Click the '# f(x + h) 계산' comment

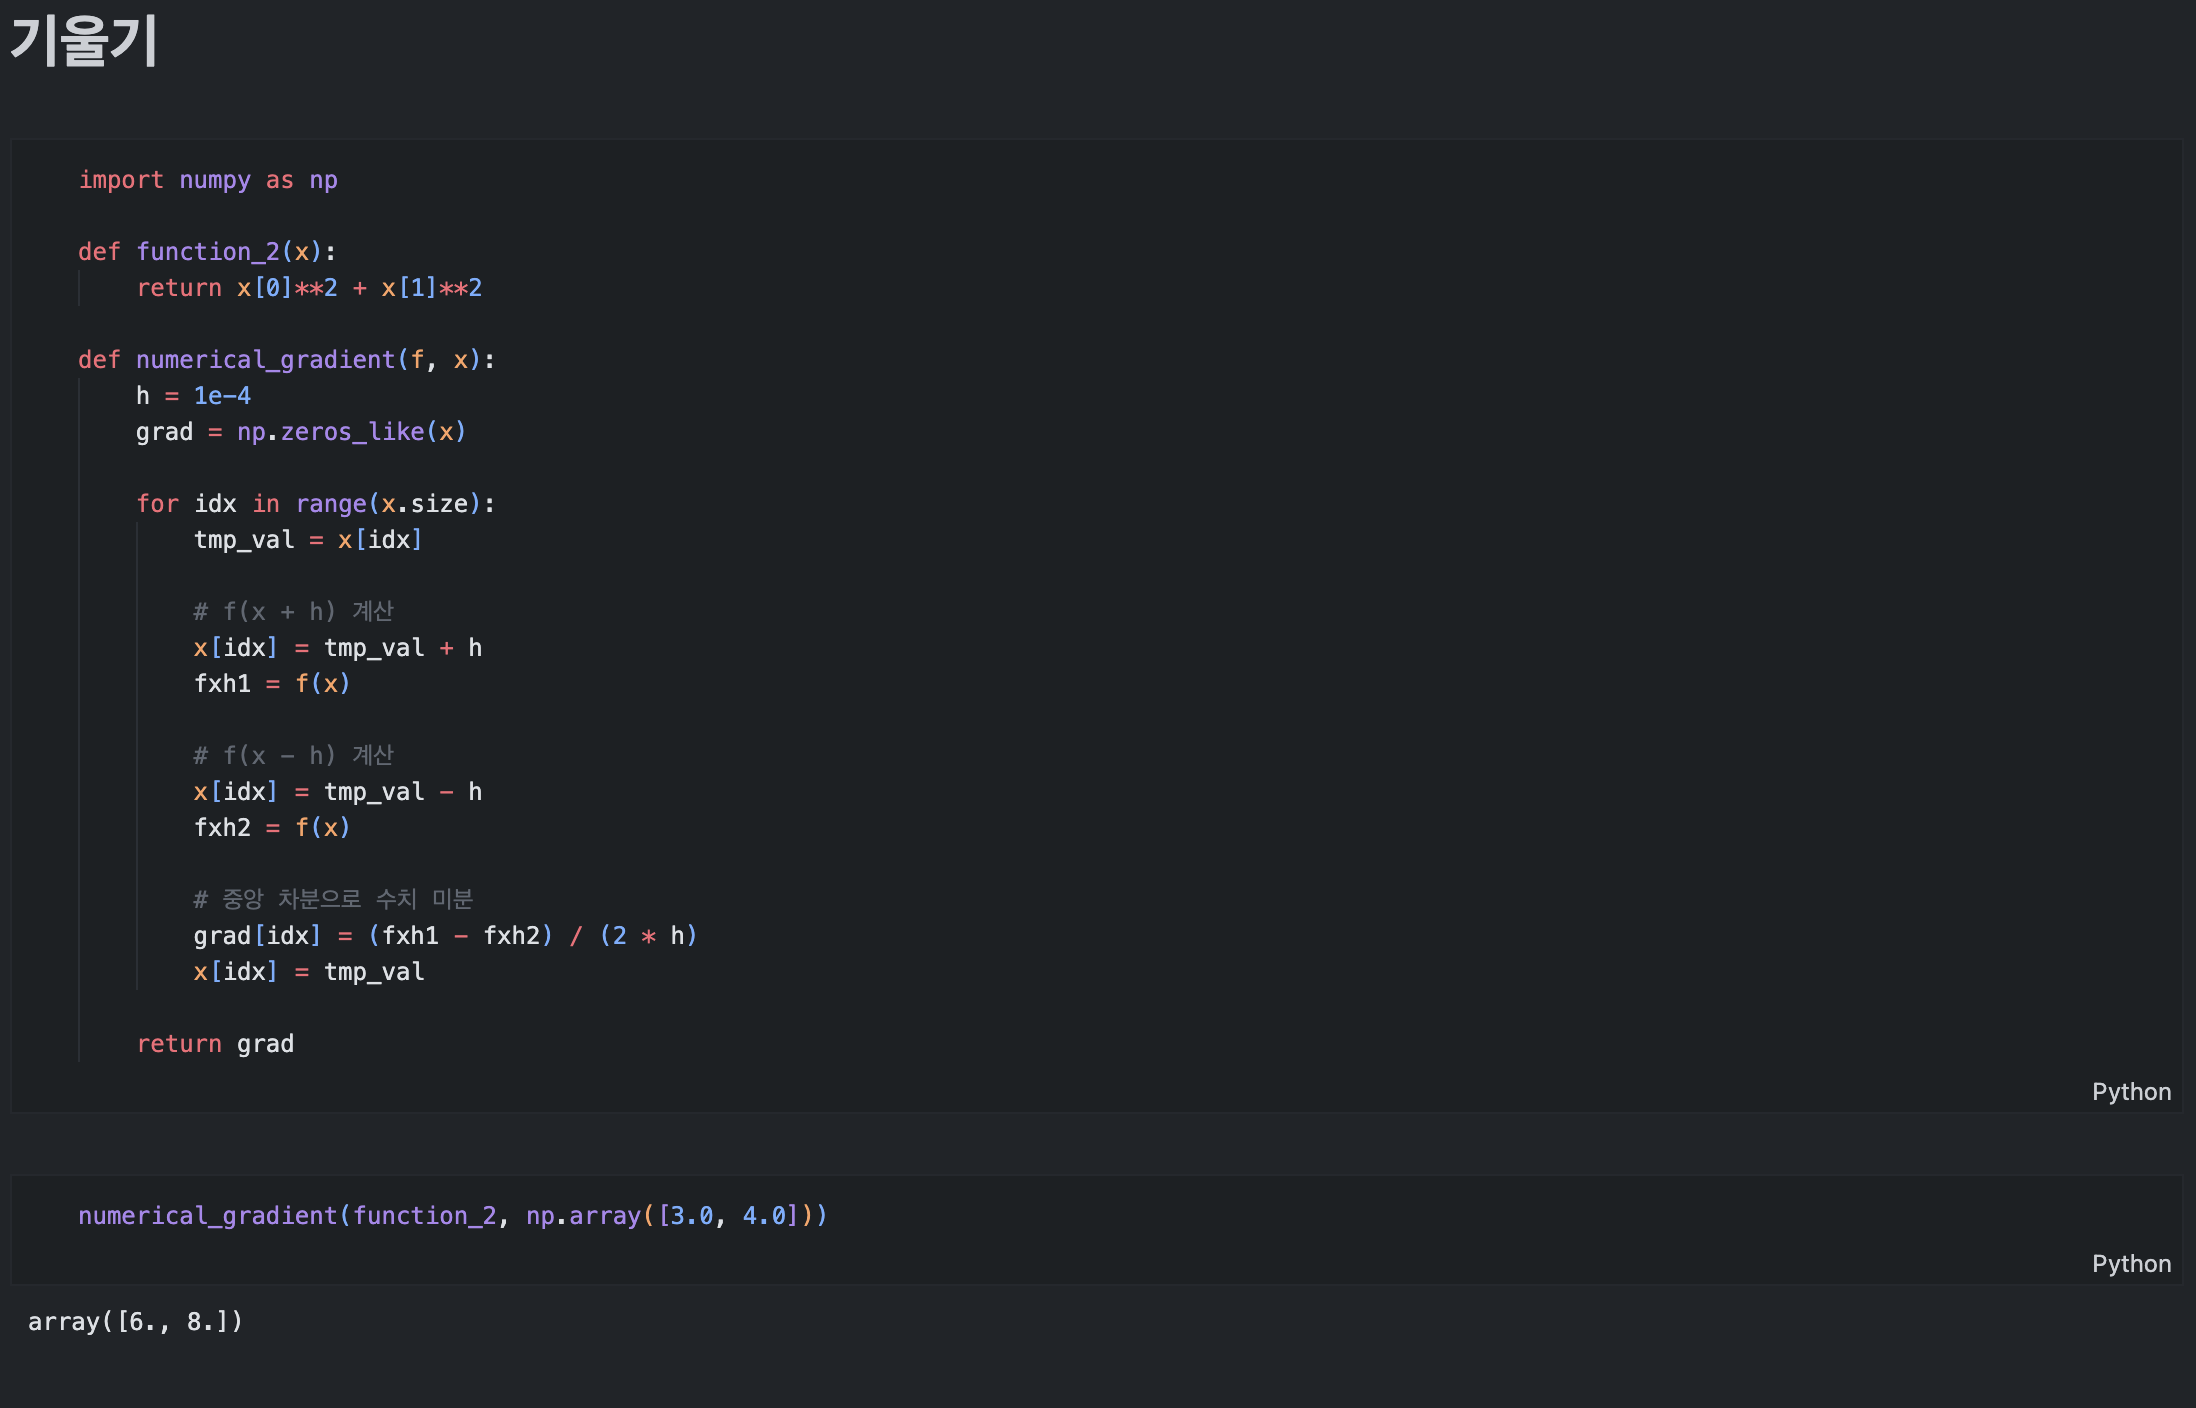point(294,612)
